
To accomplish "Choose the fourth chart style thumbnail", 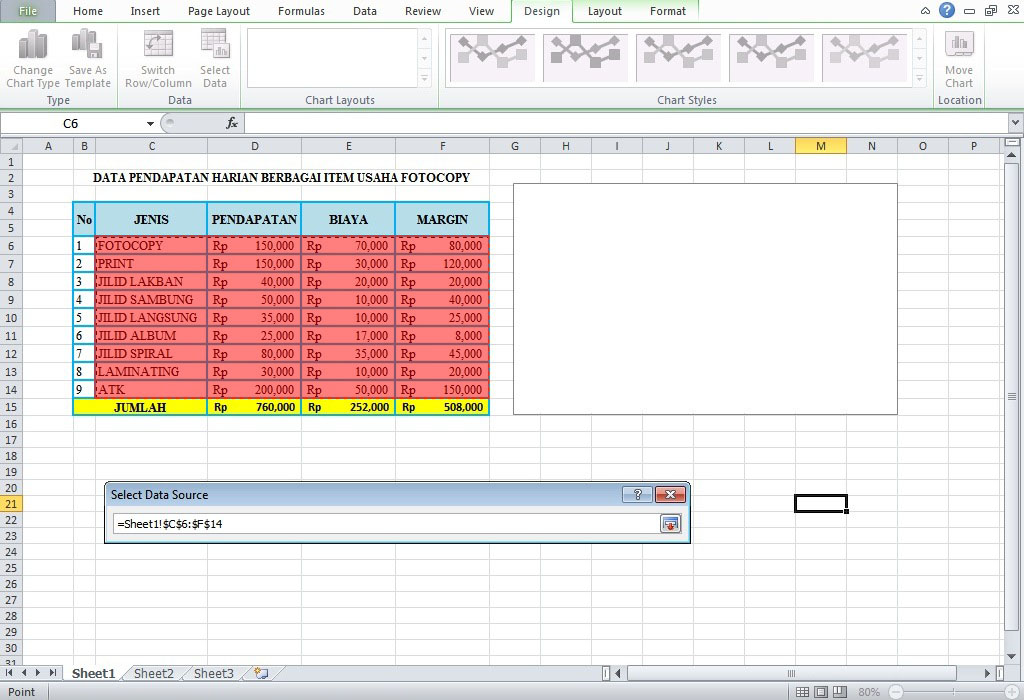I will click(x=771, y=57).
